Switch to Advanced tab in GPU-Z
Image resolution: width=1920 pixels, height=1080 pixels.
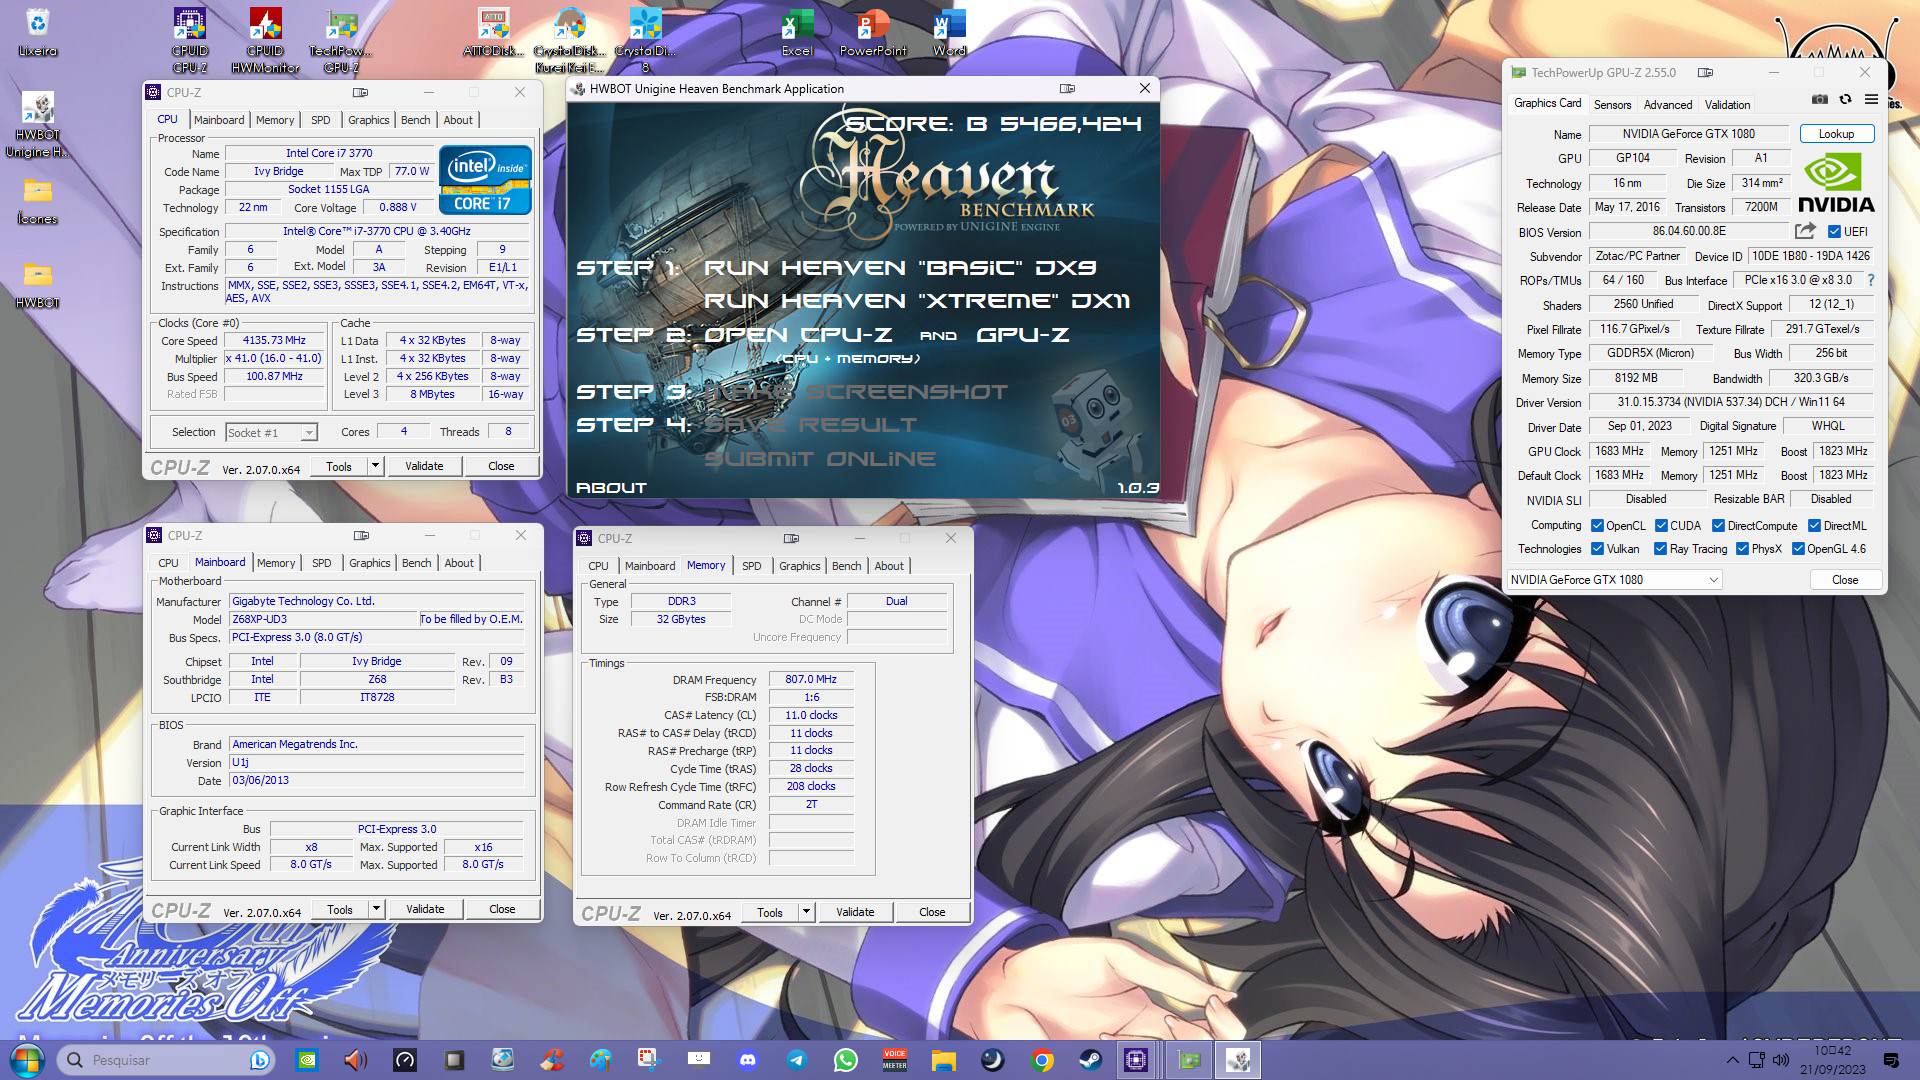[1668, 104]
